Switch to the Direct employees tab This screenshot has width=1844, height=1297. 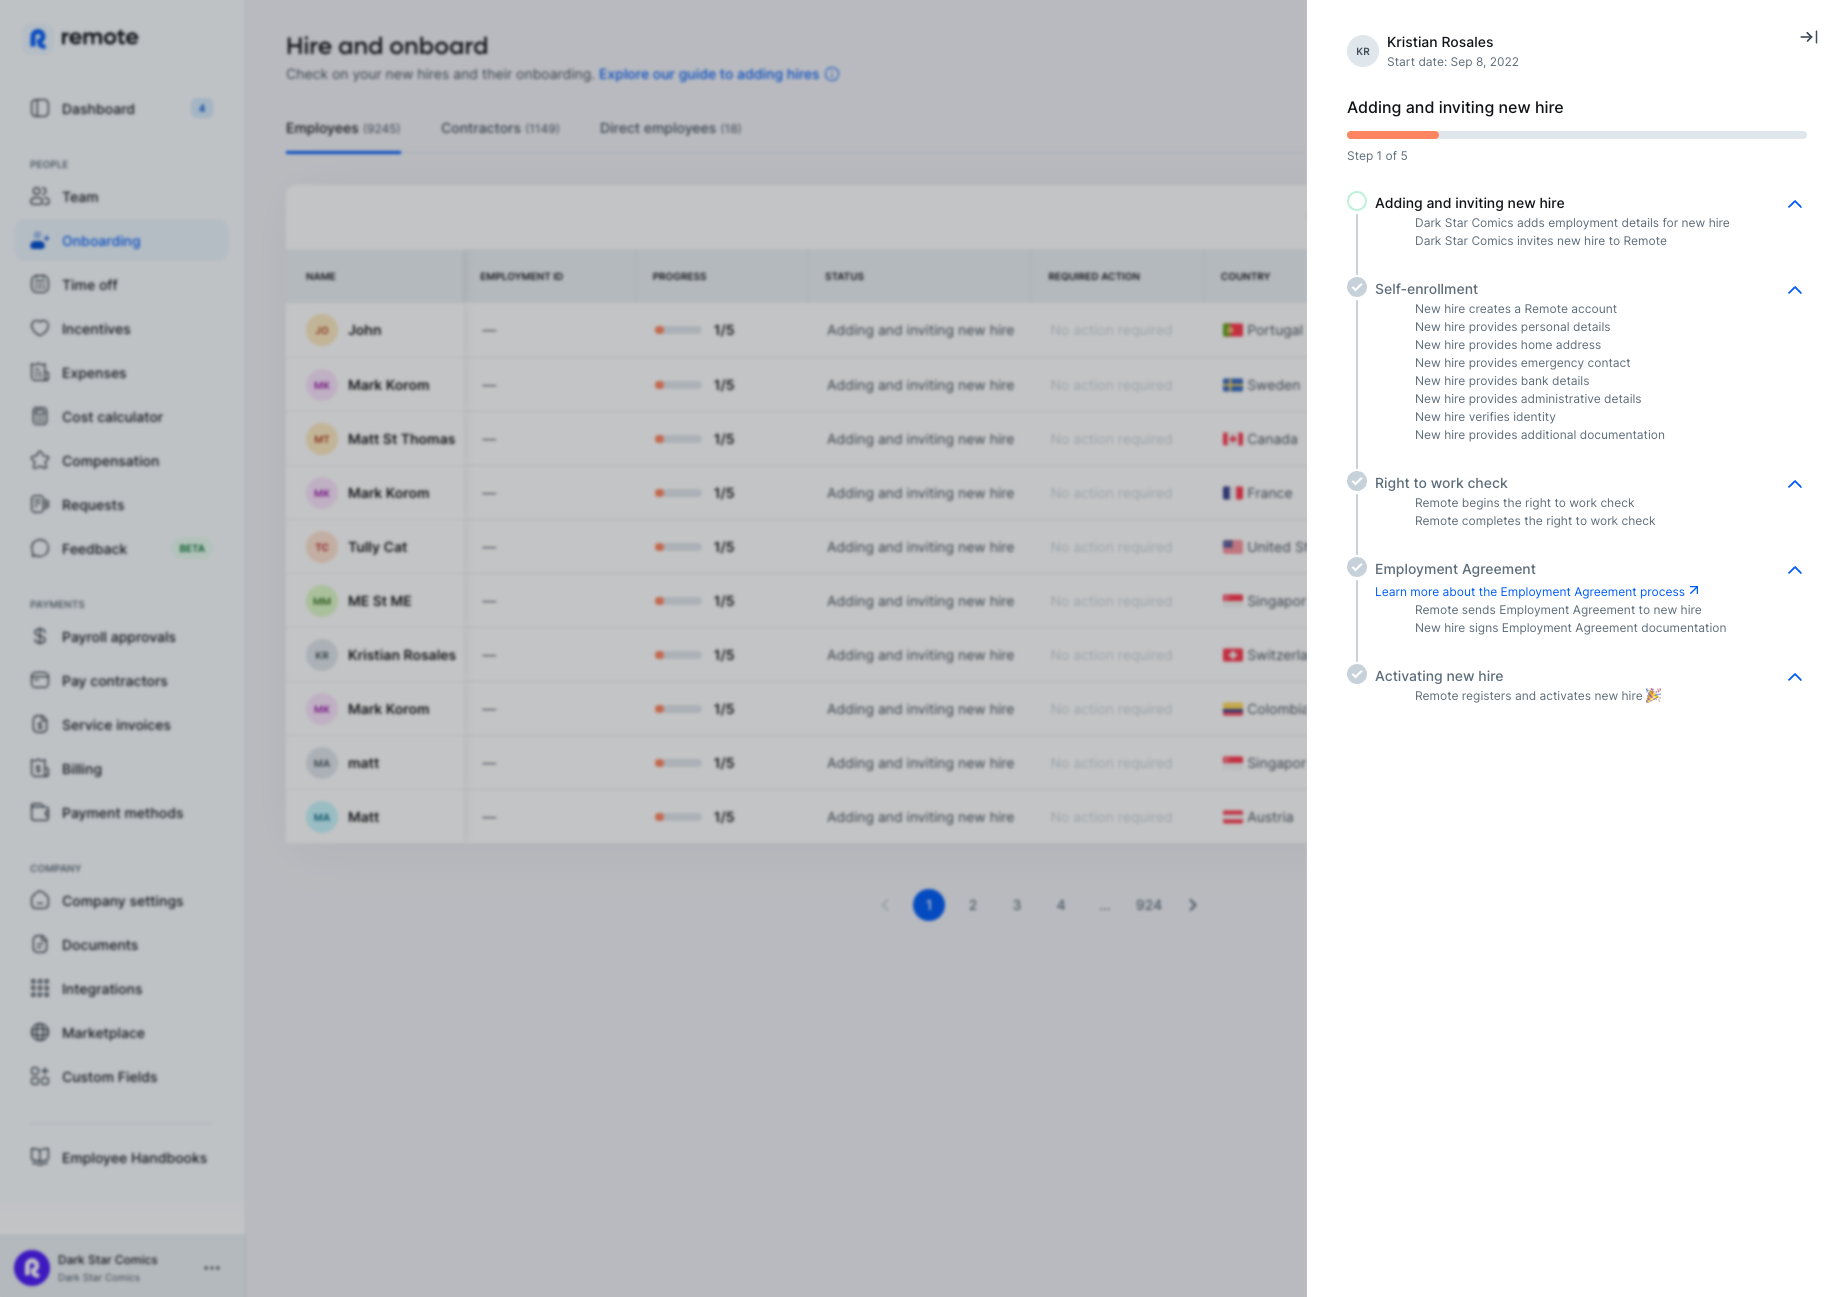click(x=670, y=128)
